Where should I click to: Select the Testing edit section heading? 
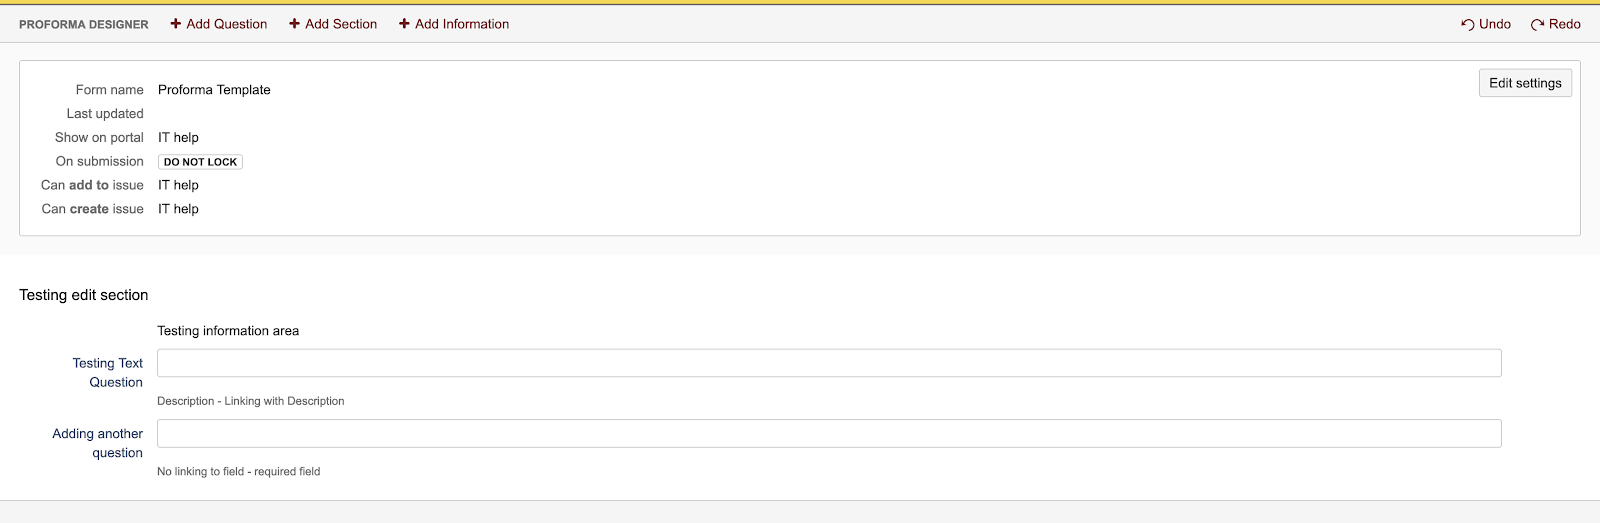click(84, 295)
